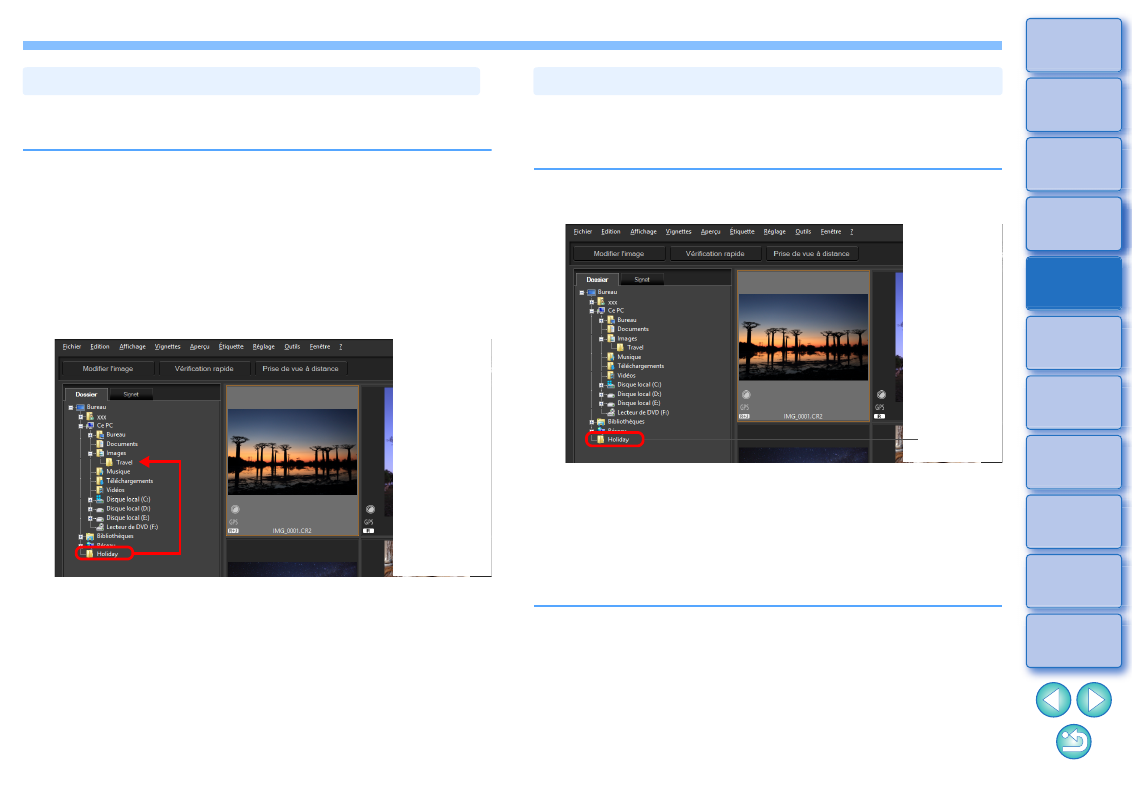Click xxx user folder icon in left screenshot

tap(90, 417)
